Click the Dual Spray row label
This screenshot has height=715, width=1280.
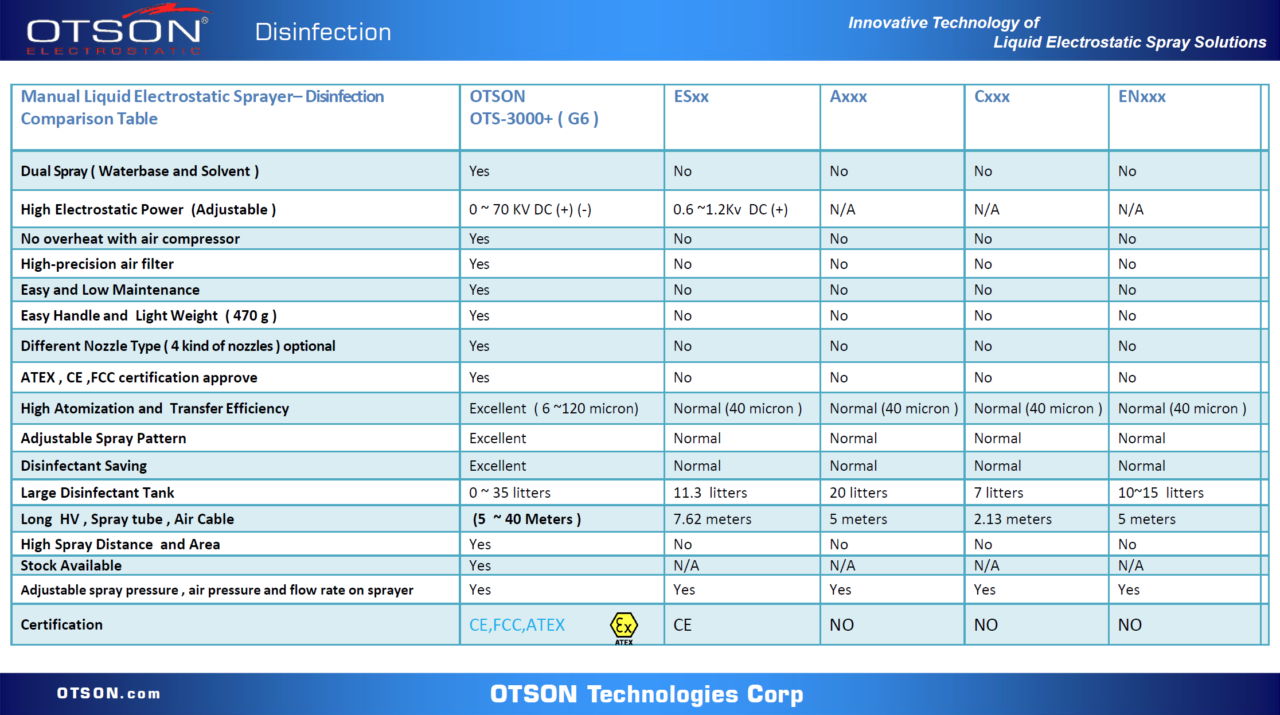140,171
